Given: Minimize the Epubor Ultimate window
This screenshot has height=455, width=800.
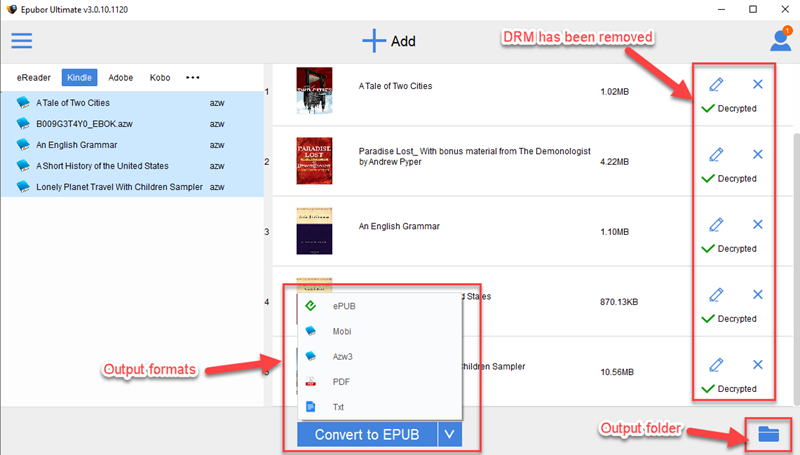Looking at the screenshot, I should (x=721, y=9).
